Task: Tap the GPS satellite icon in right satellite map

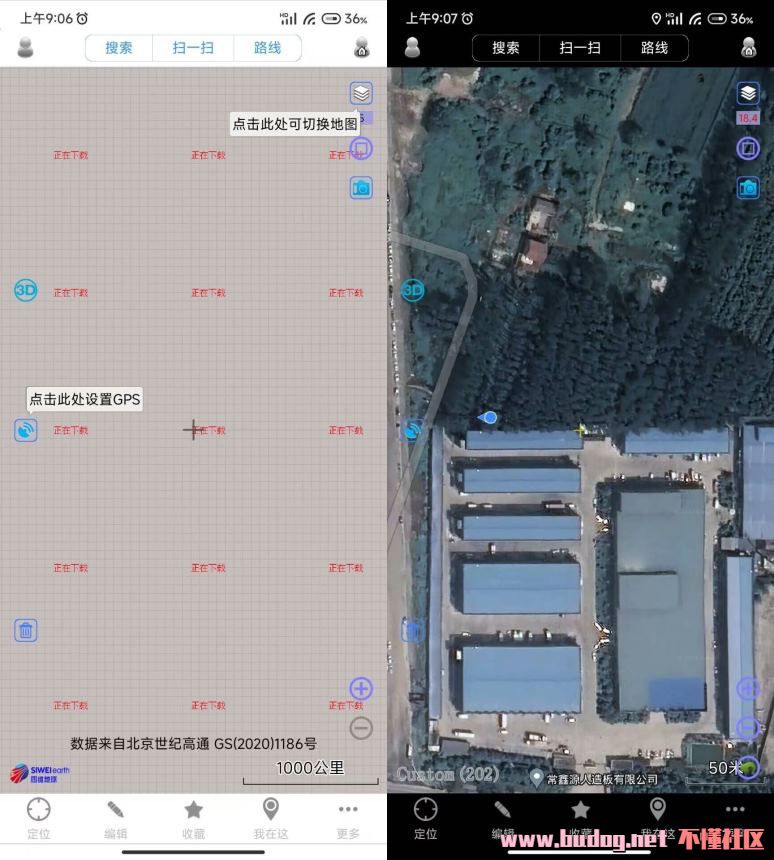Action: click(413, 431)
